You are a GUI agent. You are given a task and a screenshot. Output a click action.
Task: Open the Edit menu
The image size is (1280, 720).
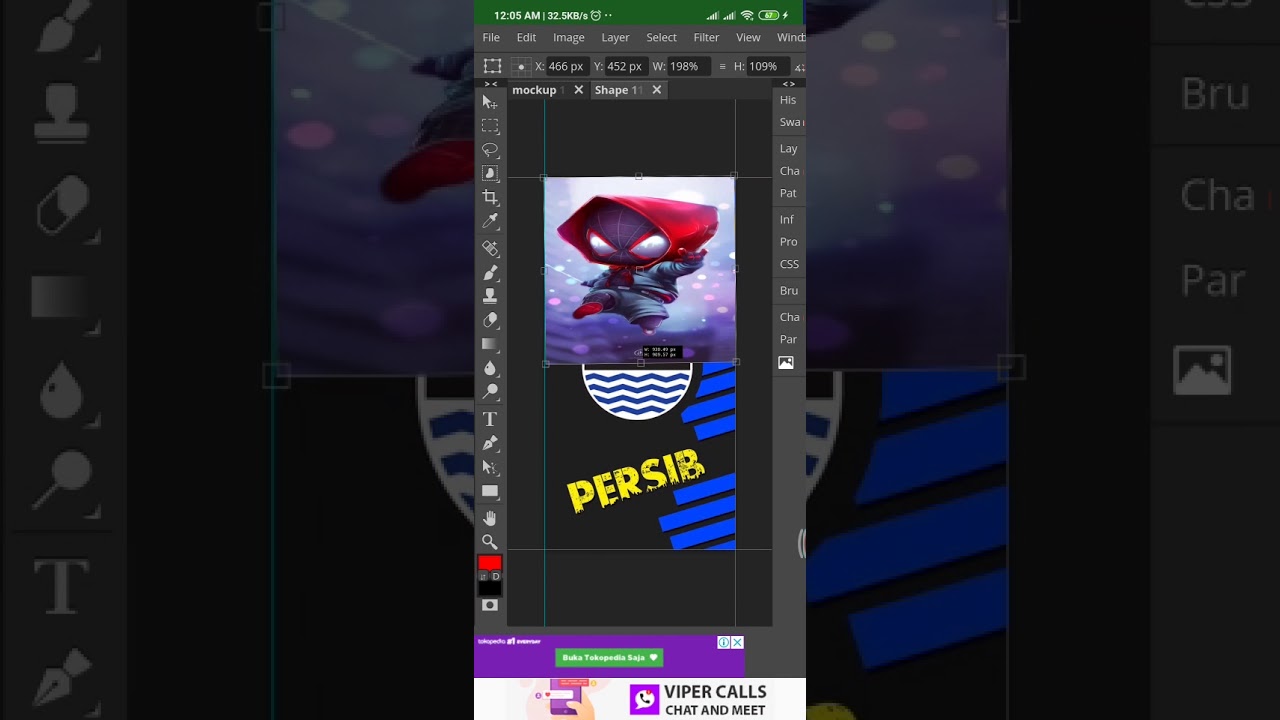pyautogui.click(x=526, y=37)
